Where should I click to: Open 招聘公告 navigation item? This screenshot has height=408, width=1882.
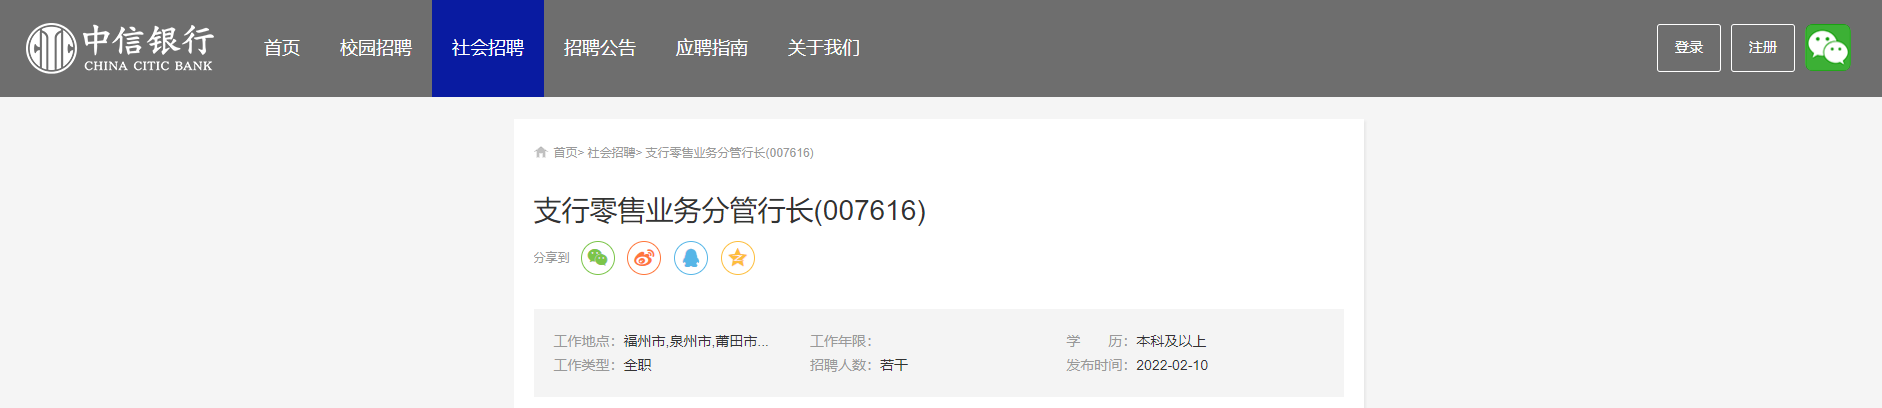[600, 48]
